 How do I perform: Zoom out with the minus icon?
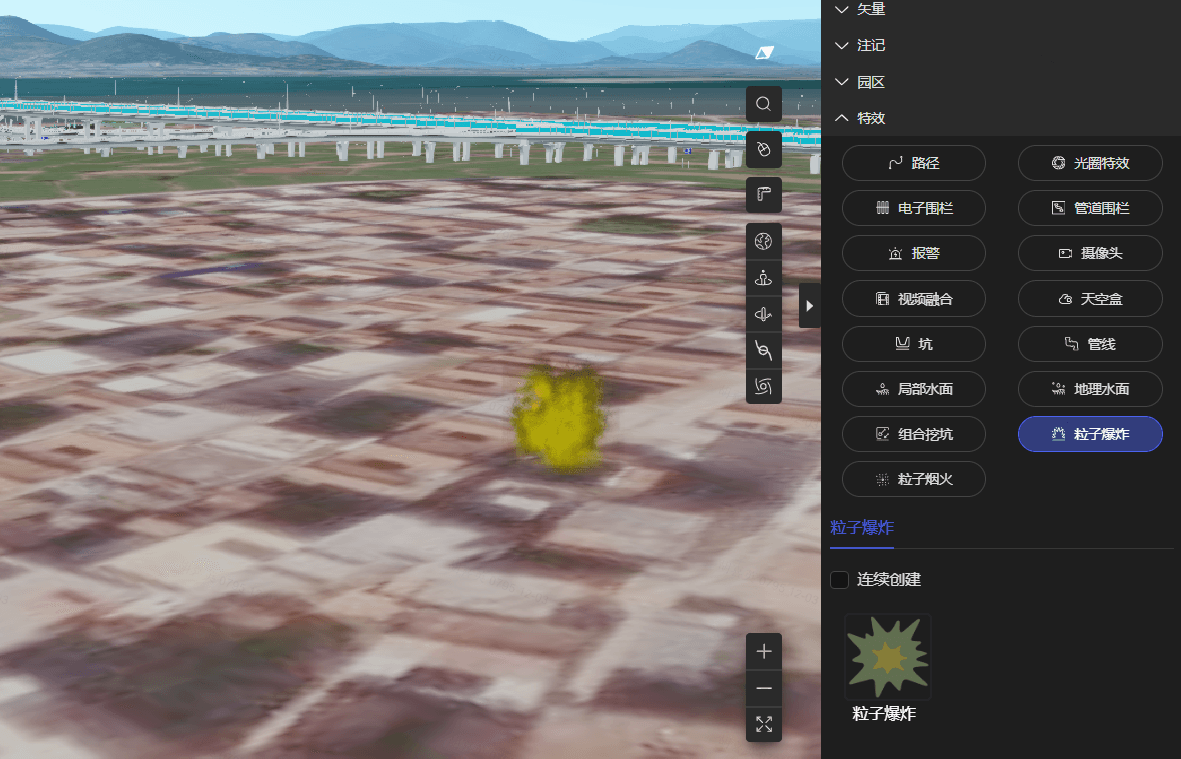(764, 688)
